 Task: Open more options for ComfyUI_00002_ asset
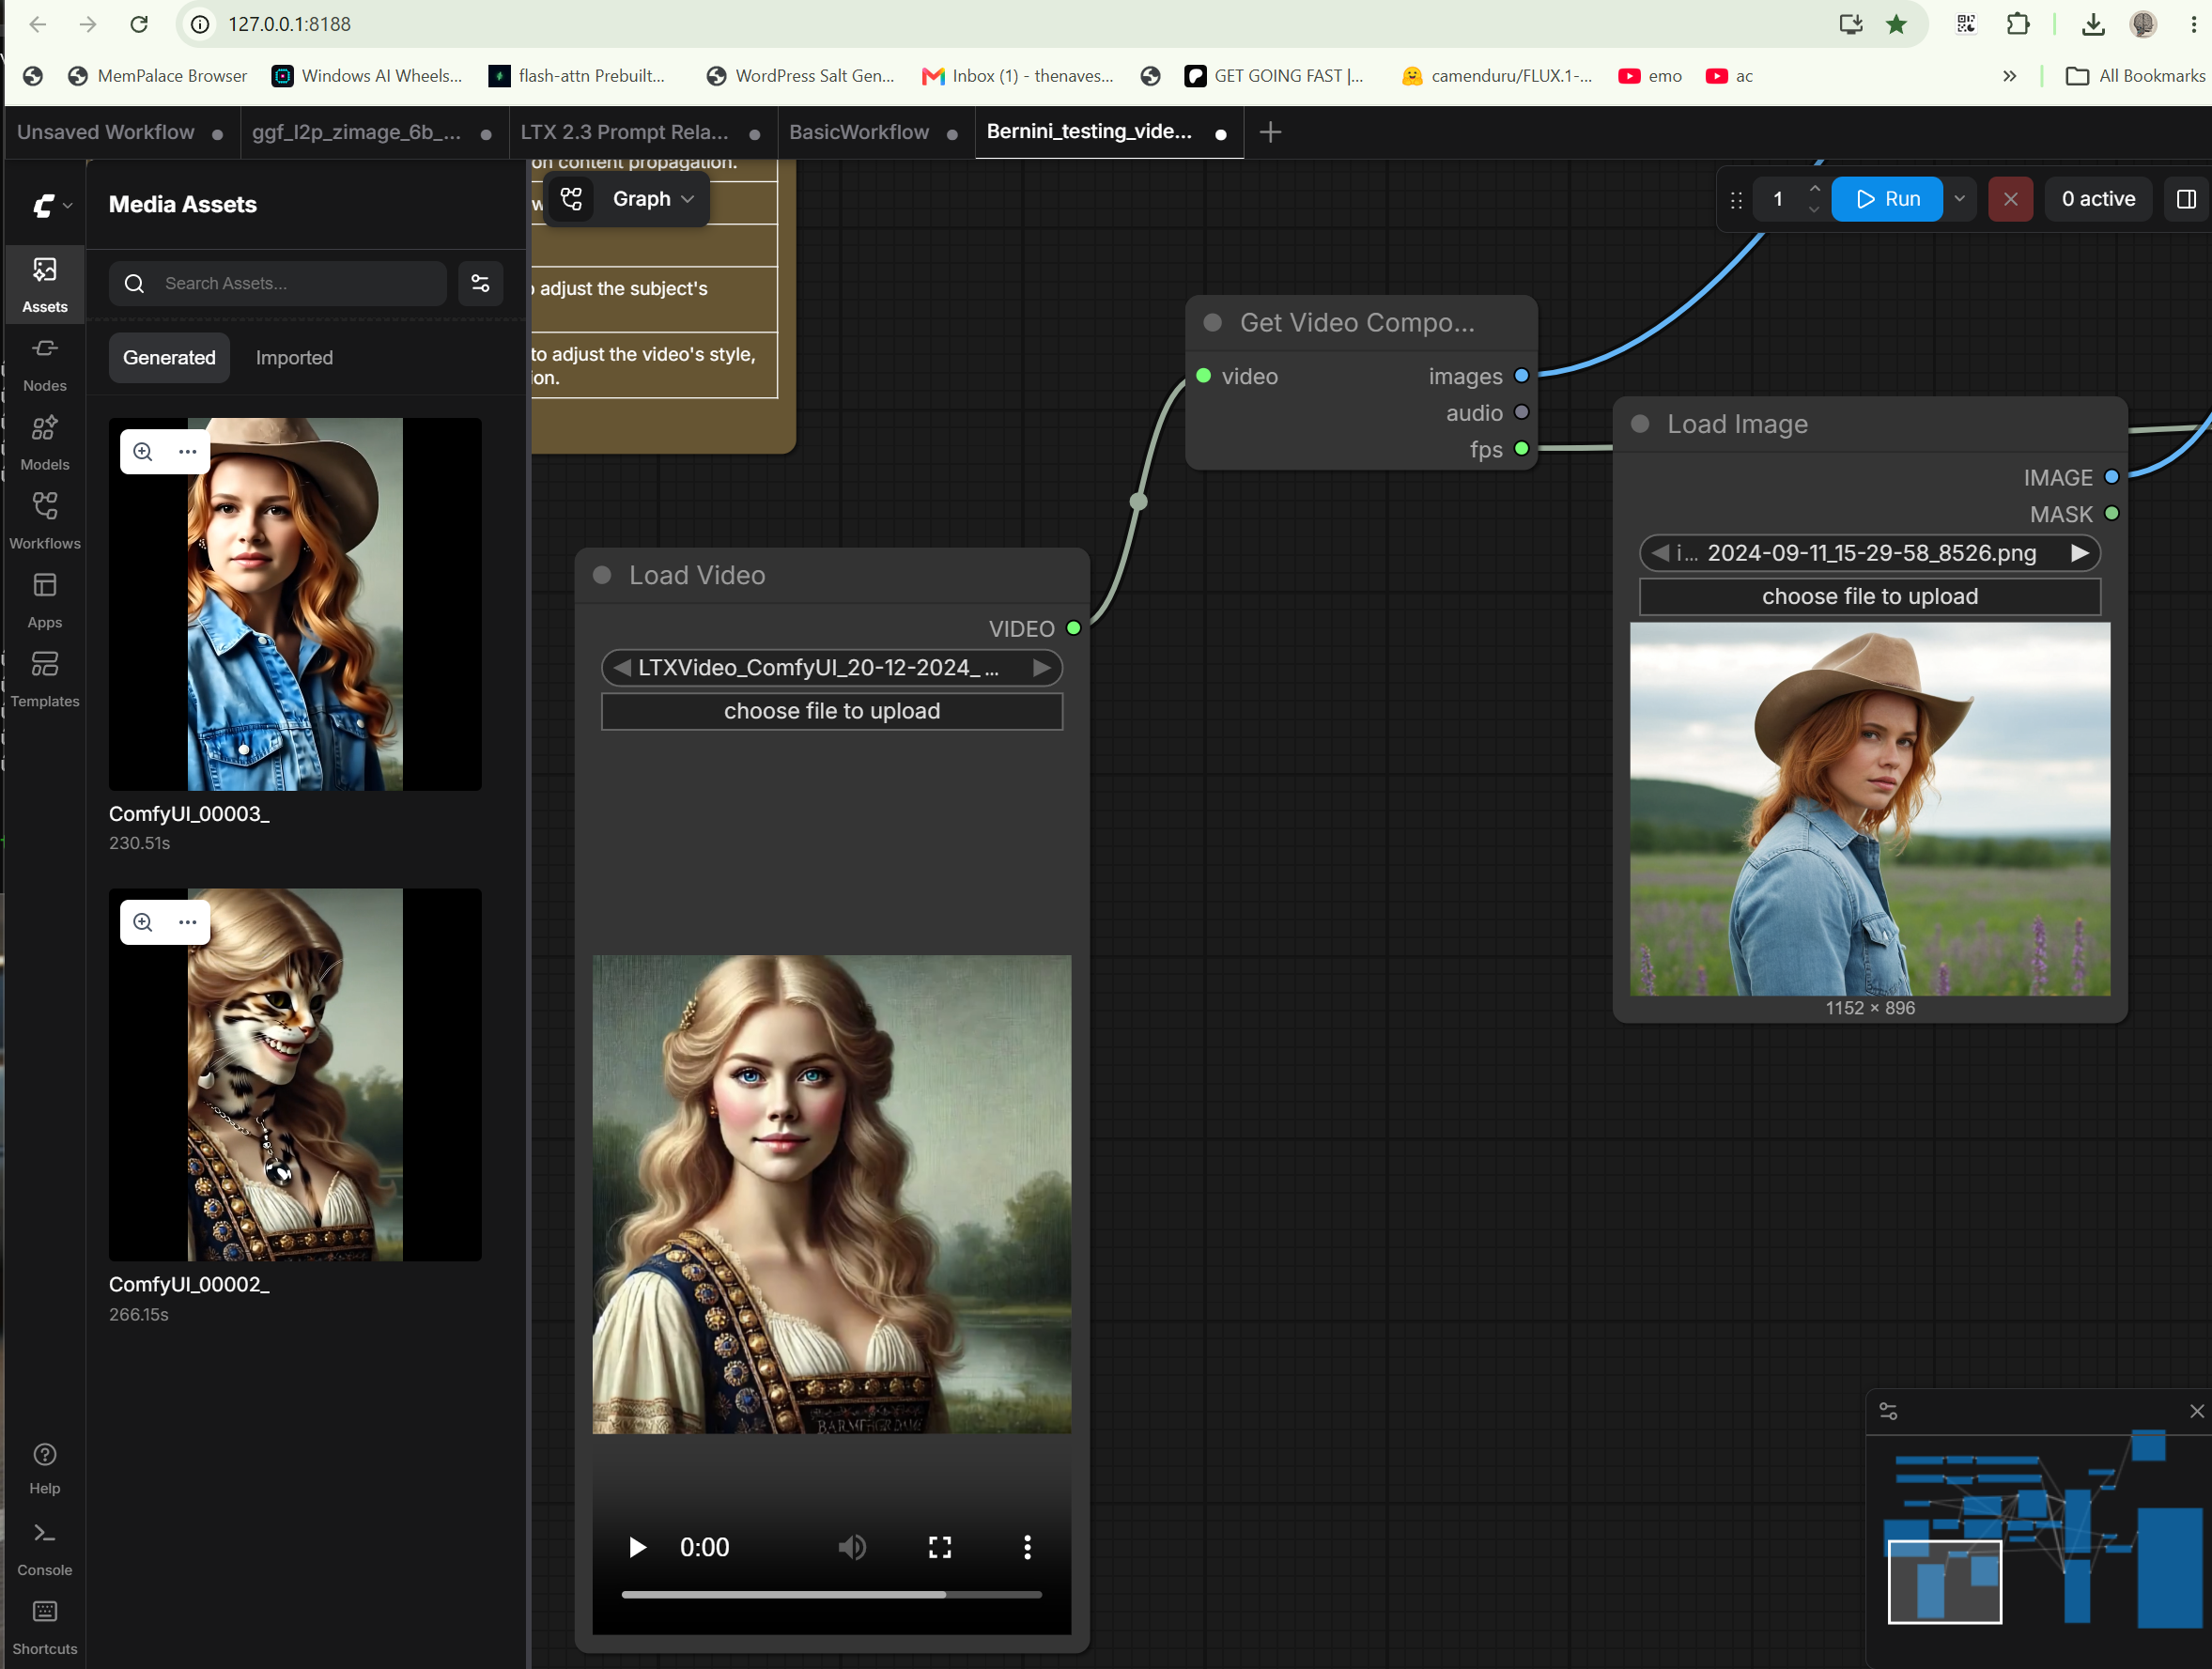click(187, 922)
